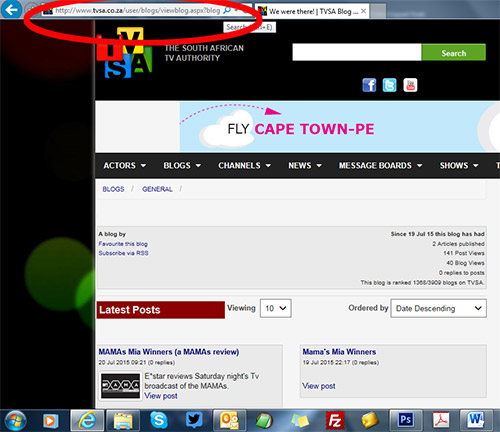Launch Photoshop from the taskbar
500x432 pixels.
coord(405,420)
